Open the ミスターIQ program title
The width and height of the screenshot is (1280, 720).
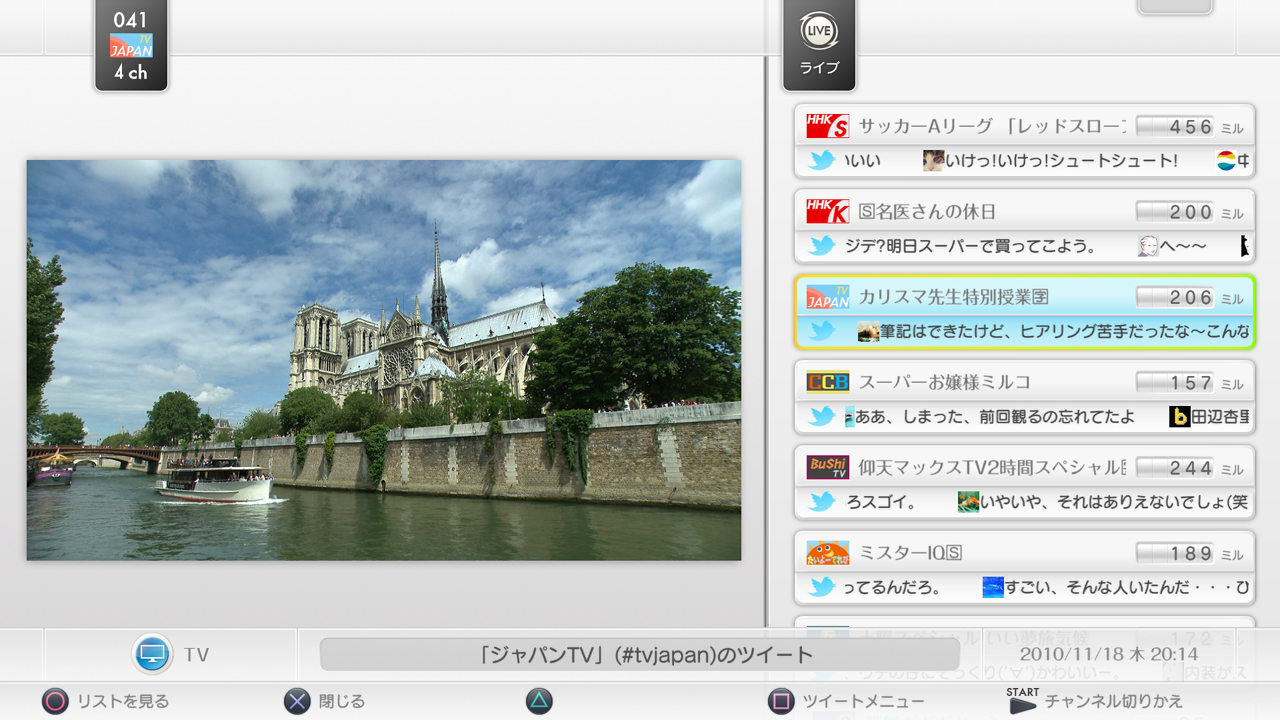tap(910, 553)
